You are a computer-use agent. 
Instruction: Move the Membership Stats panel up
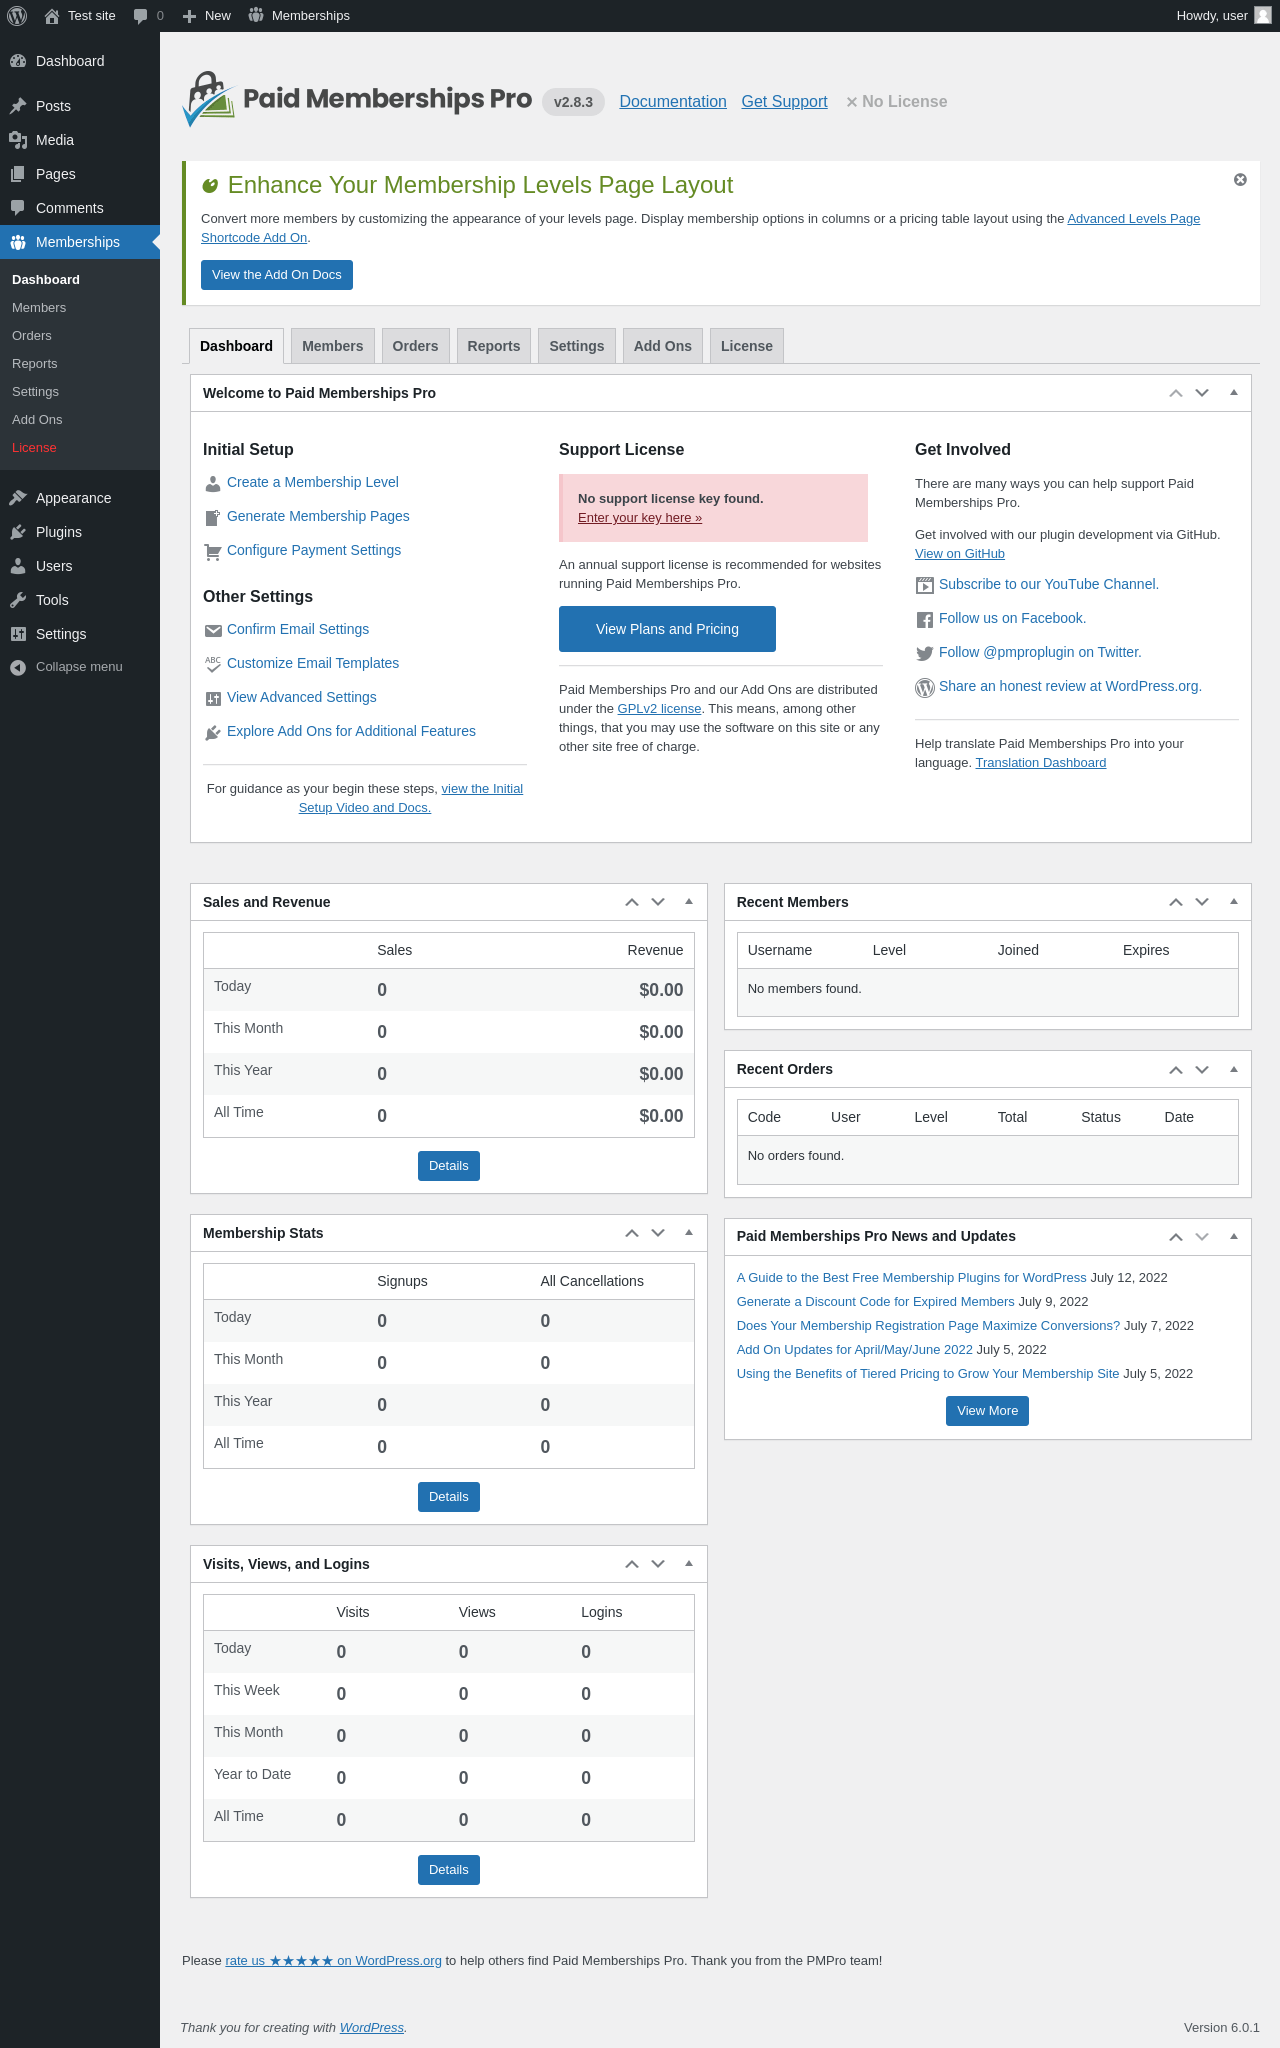tap(631, 1233)
